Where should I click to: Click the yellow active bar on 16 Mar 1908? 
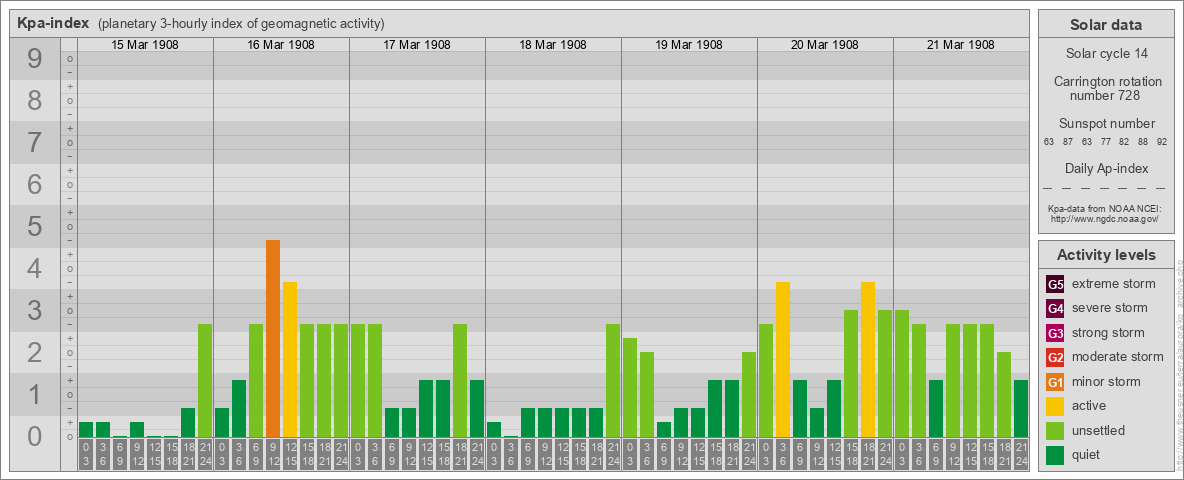click(x=290, y=359)
